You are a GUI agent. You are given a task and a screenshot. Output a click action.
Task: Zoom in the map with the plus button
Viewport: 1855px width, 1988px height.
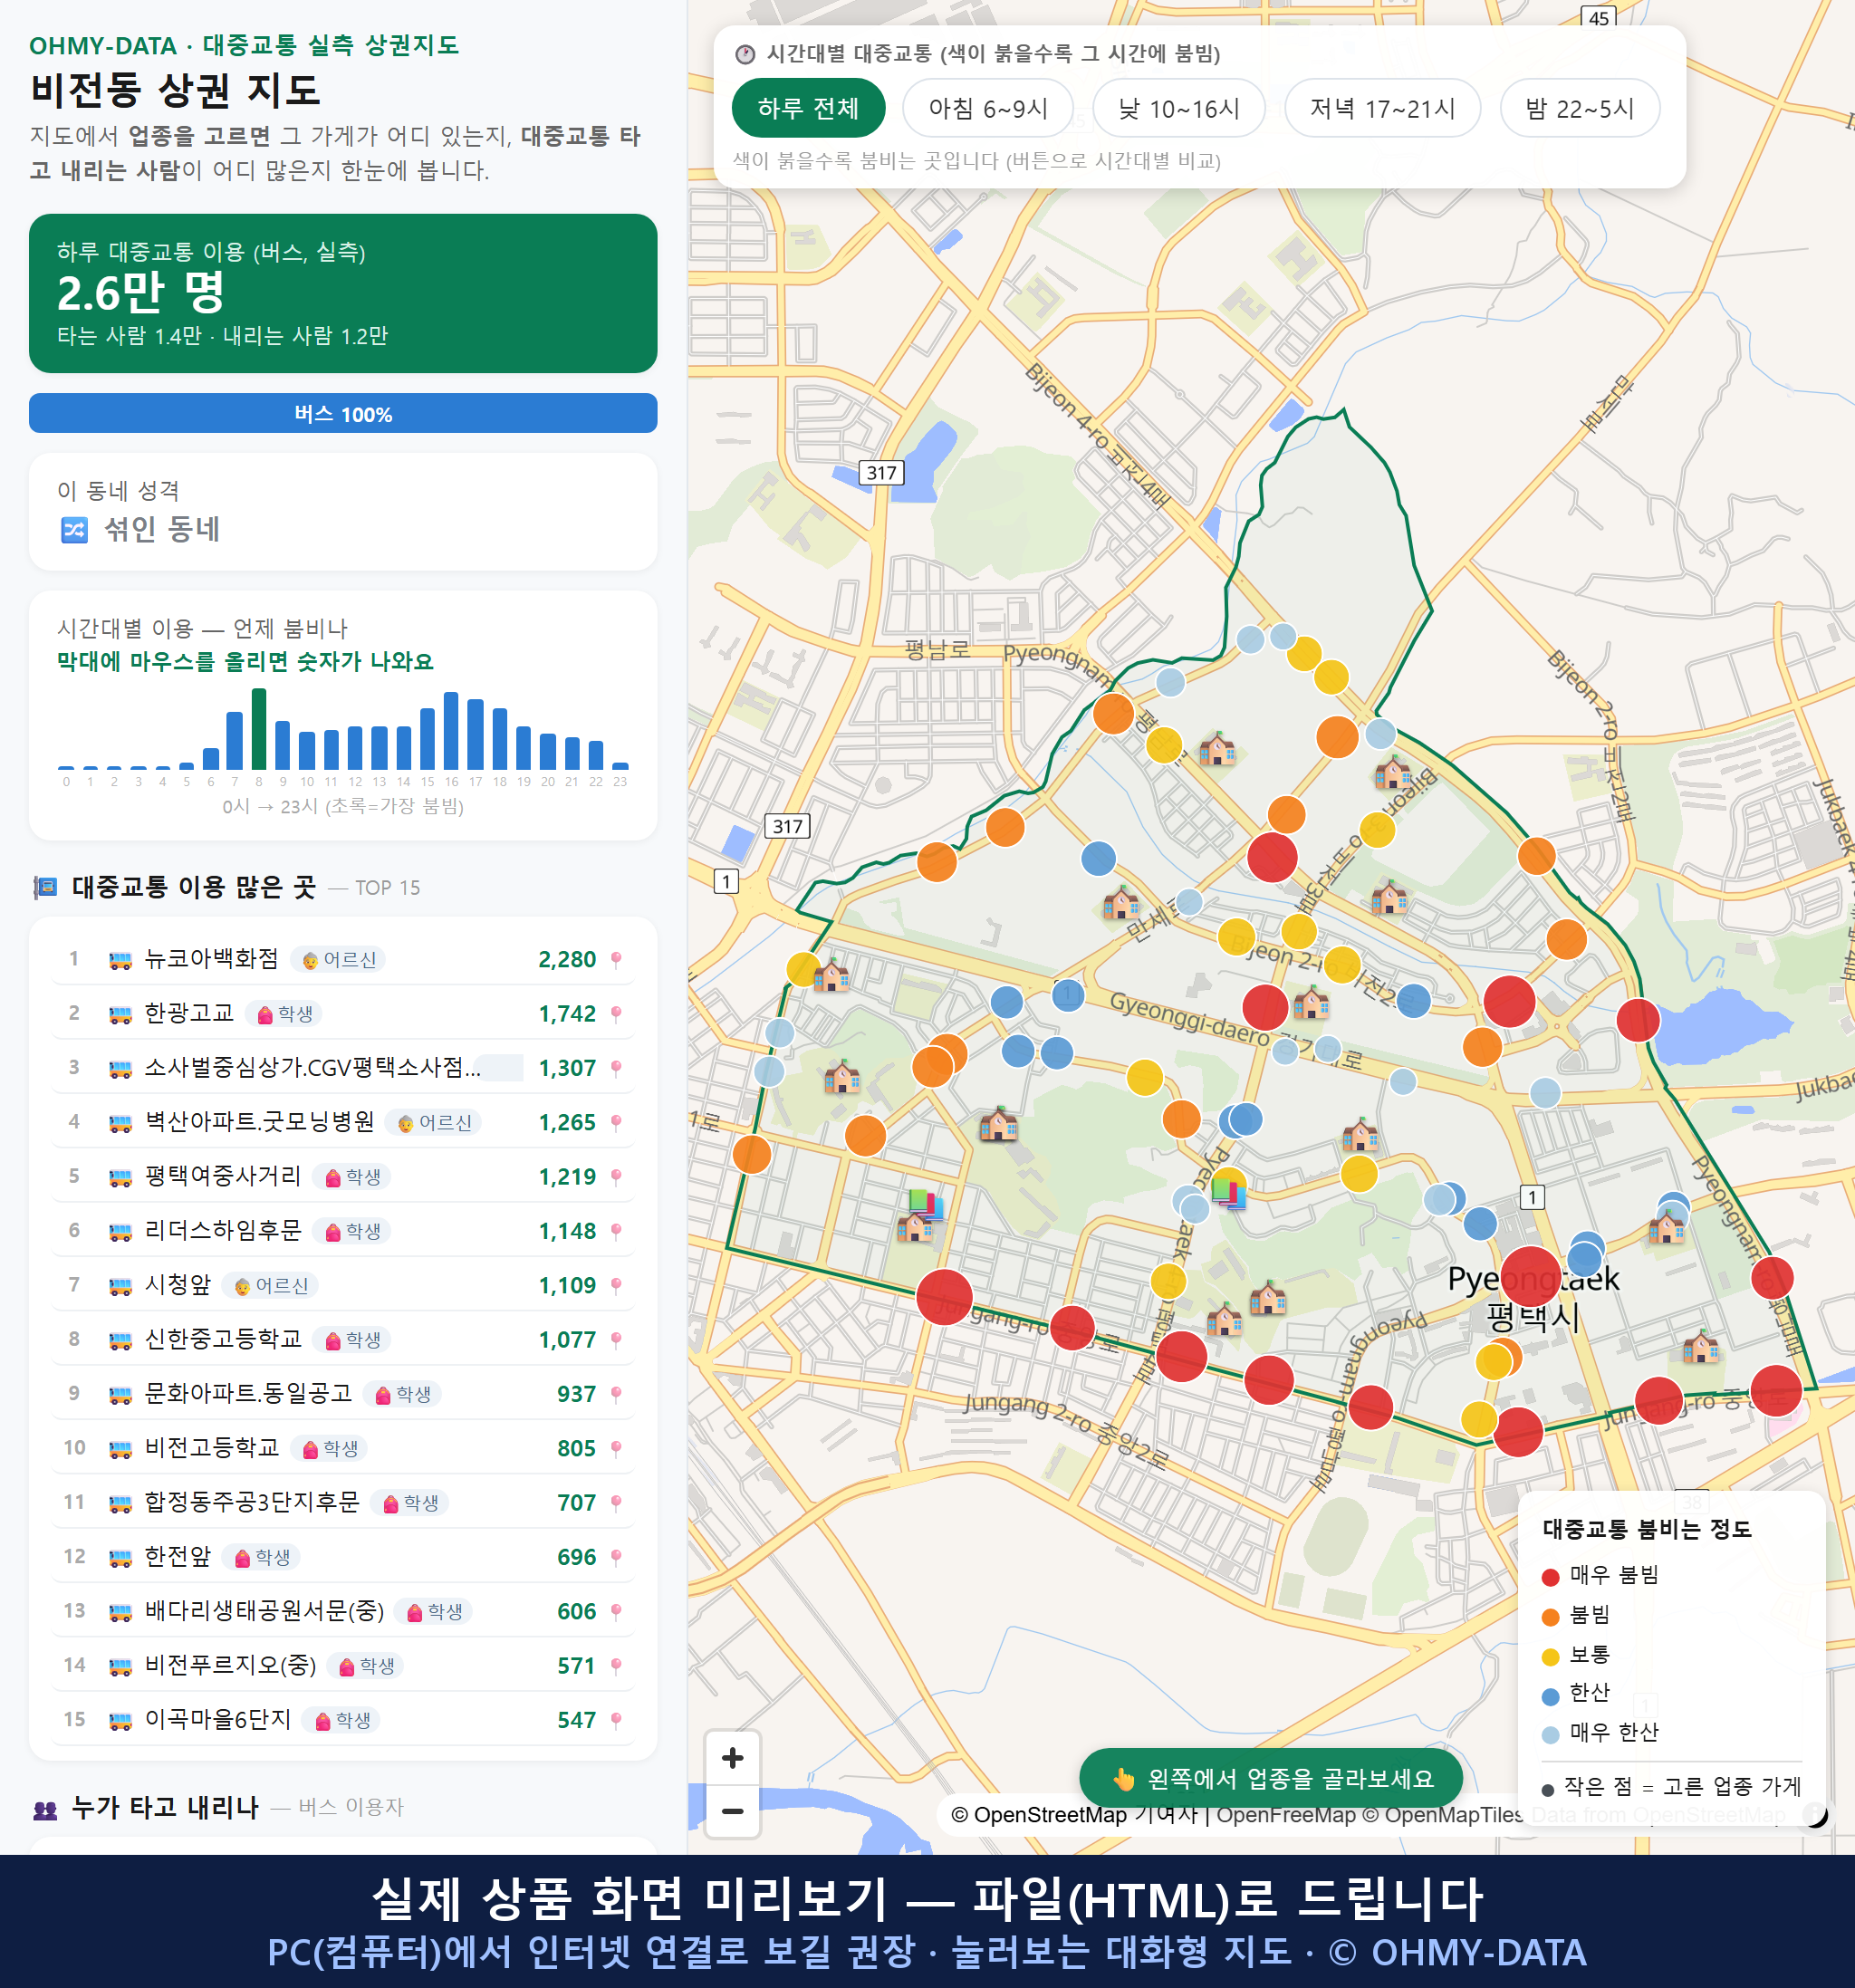(x=732, y=1758)
